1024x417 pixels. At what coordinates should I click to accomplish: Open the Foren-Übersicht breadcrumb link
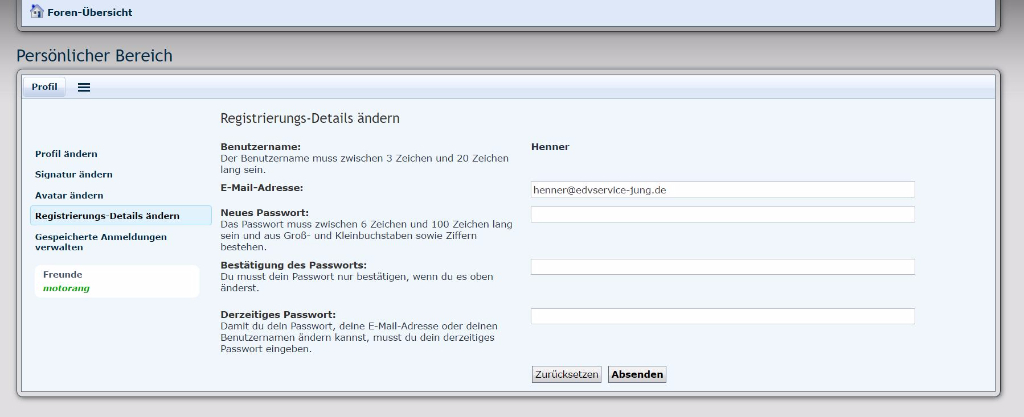point(90,13)
